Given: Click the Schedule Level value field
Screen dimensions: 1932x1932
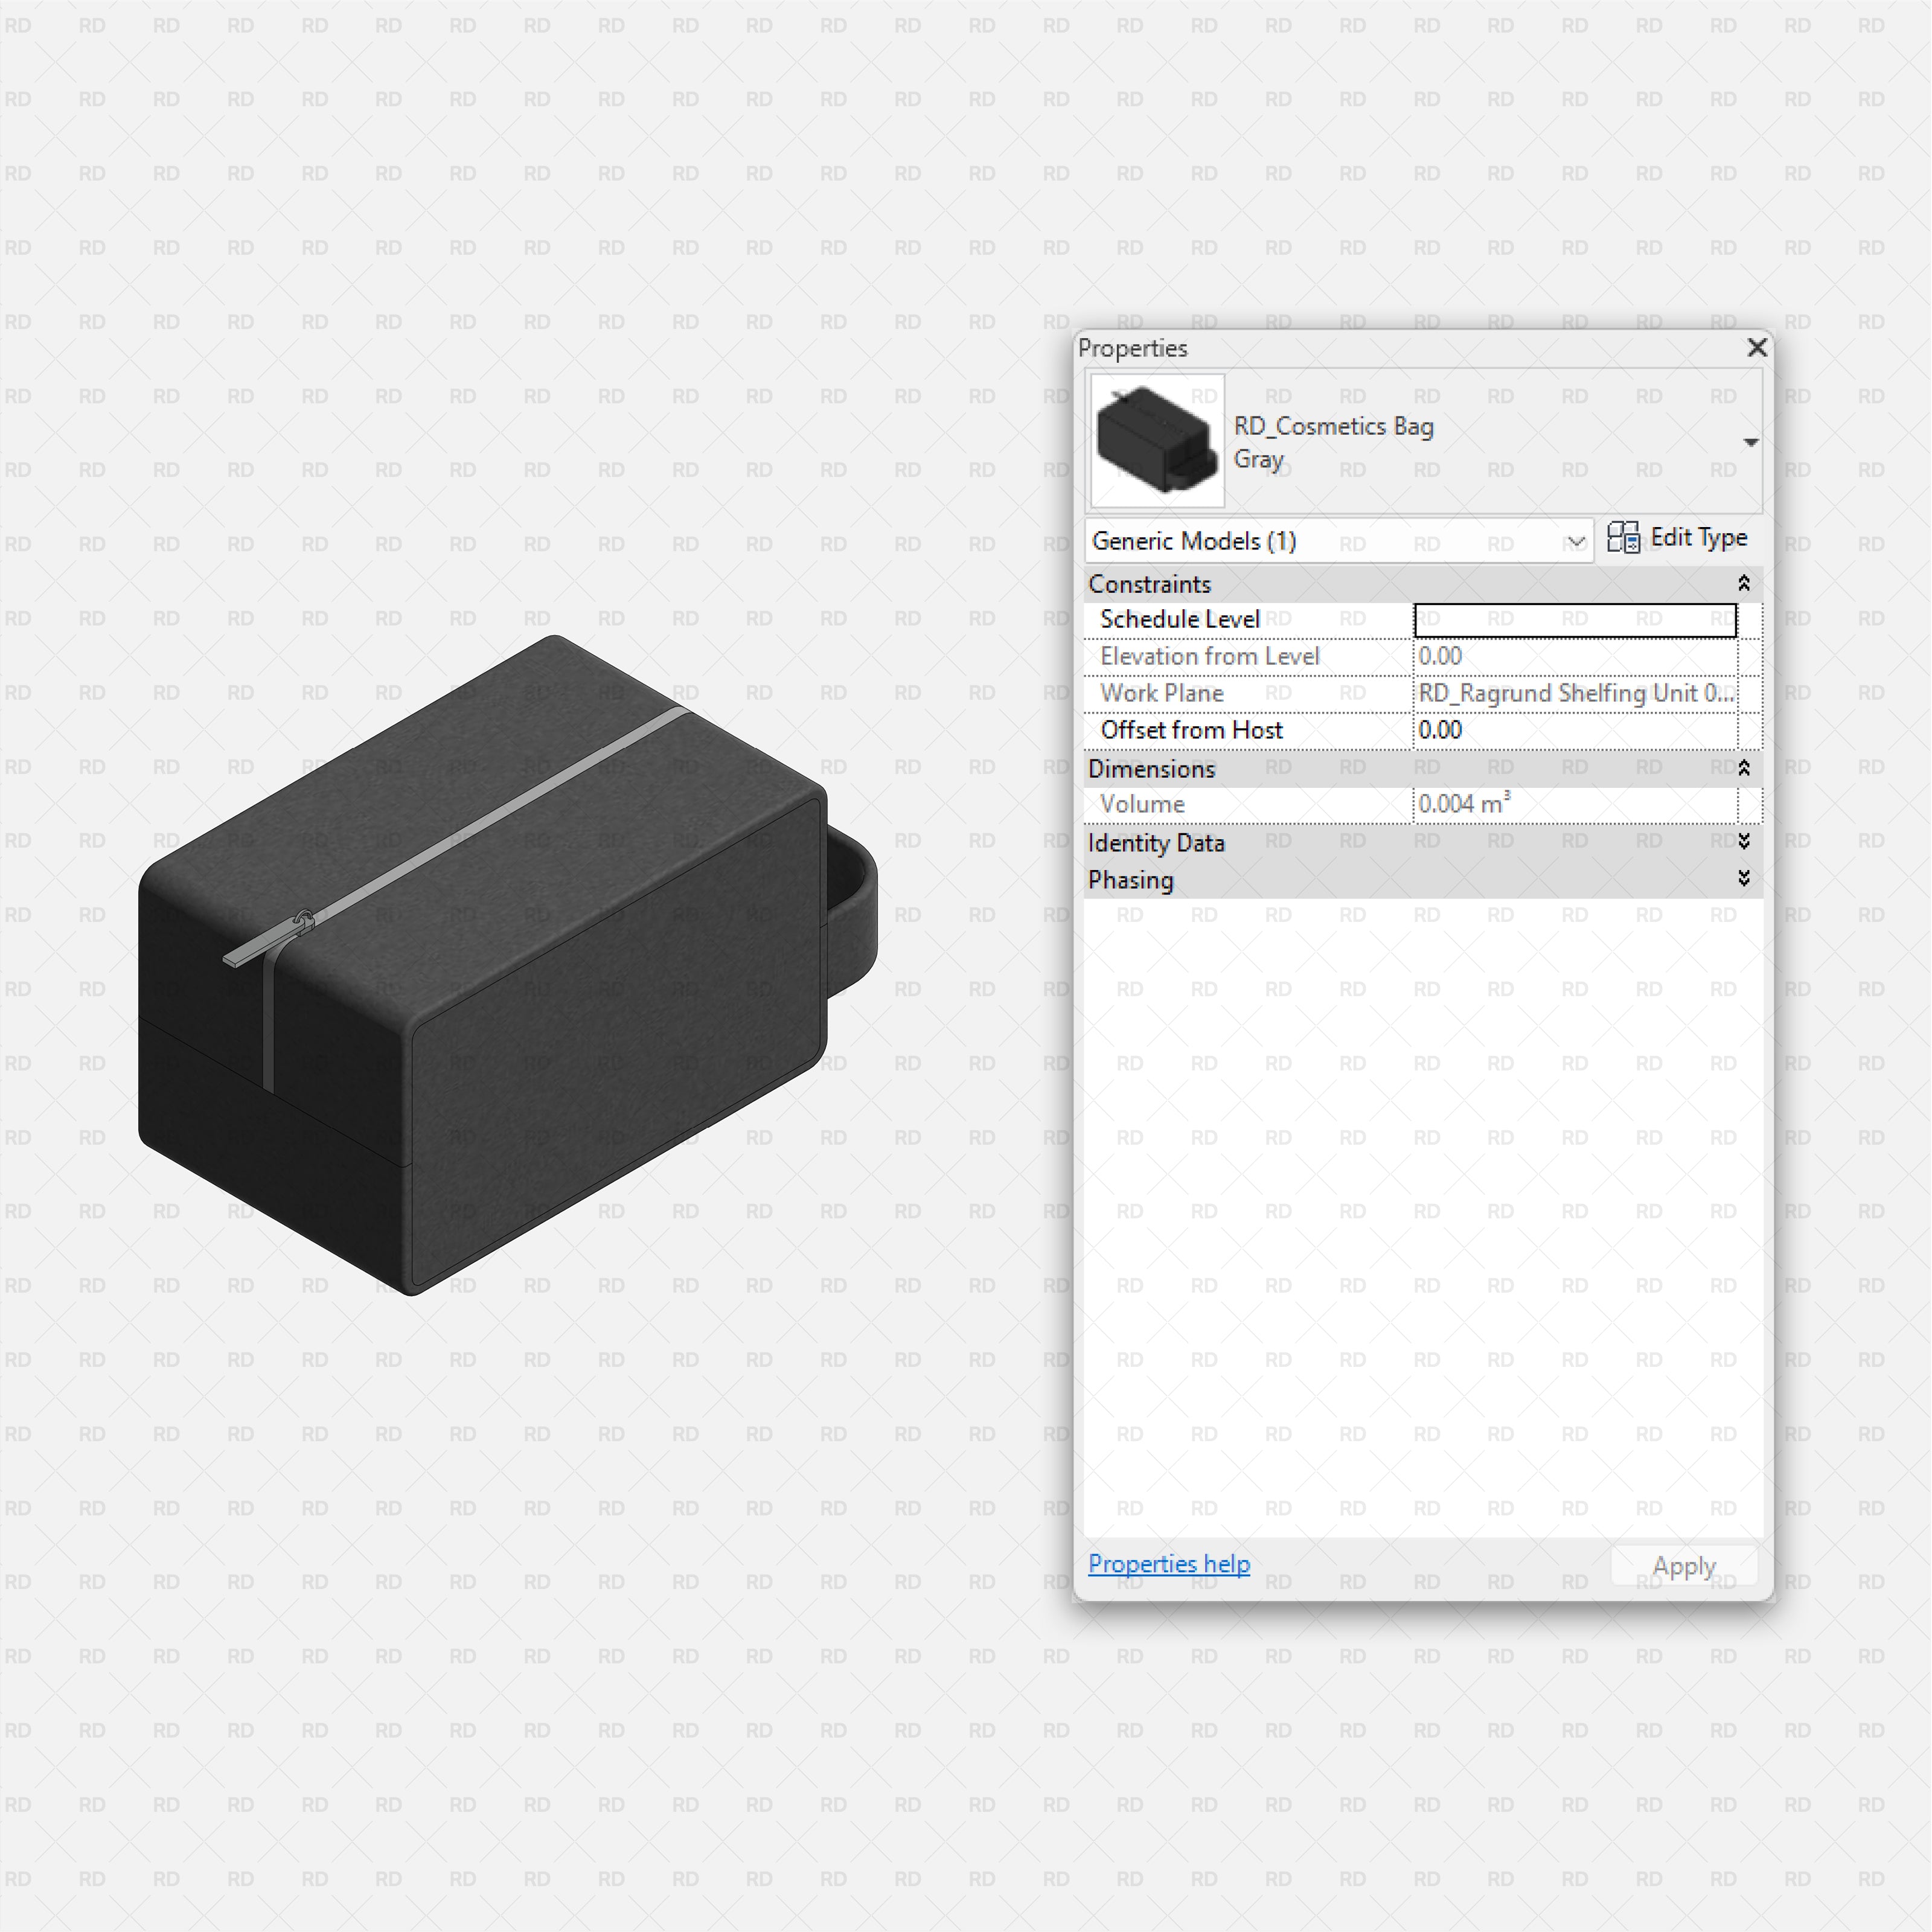Looking at the screenshot, I should (1574, 620).
